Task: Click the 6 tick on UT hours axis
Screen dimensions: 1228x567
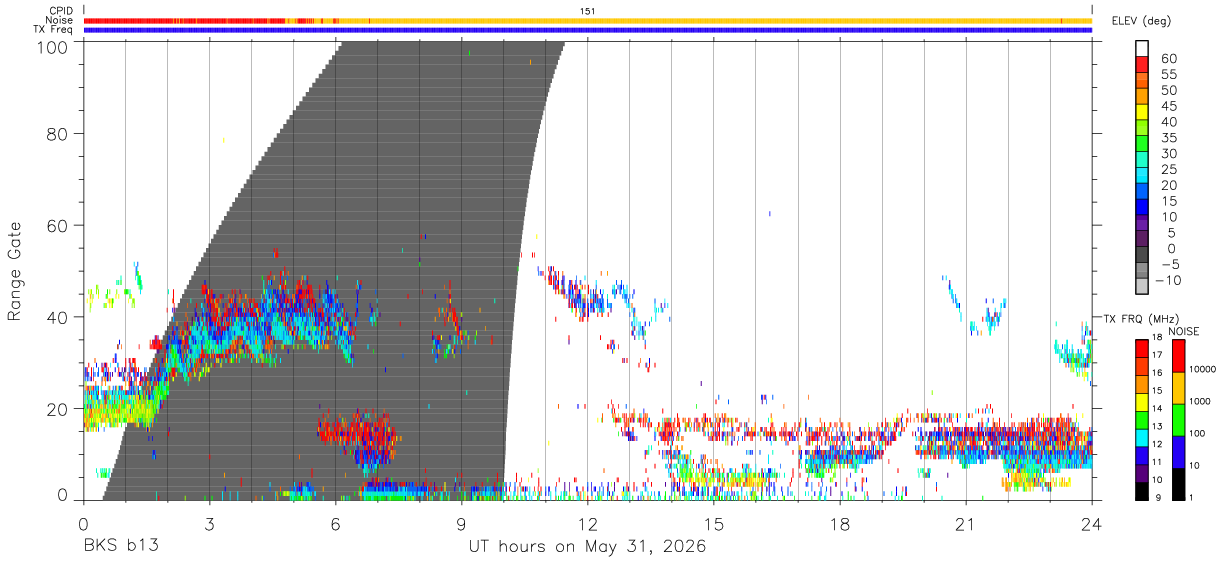Action: (x=335, y=524)
